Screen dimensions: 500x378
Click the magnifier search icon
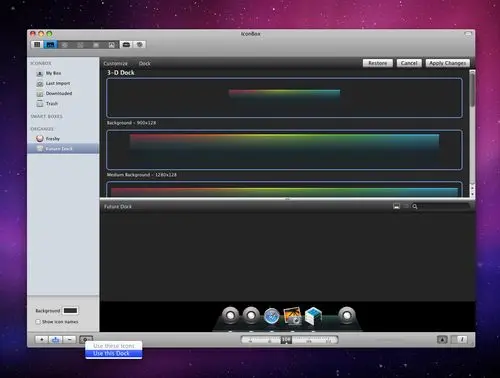click(x=415, y=207)
